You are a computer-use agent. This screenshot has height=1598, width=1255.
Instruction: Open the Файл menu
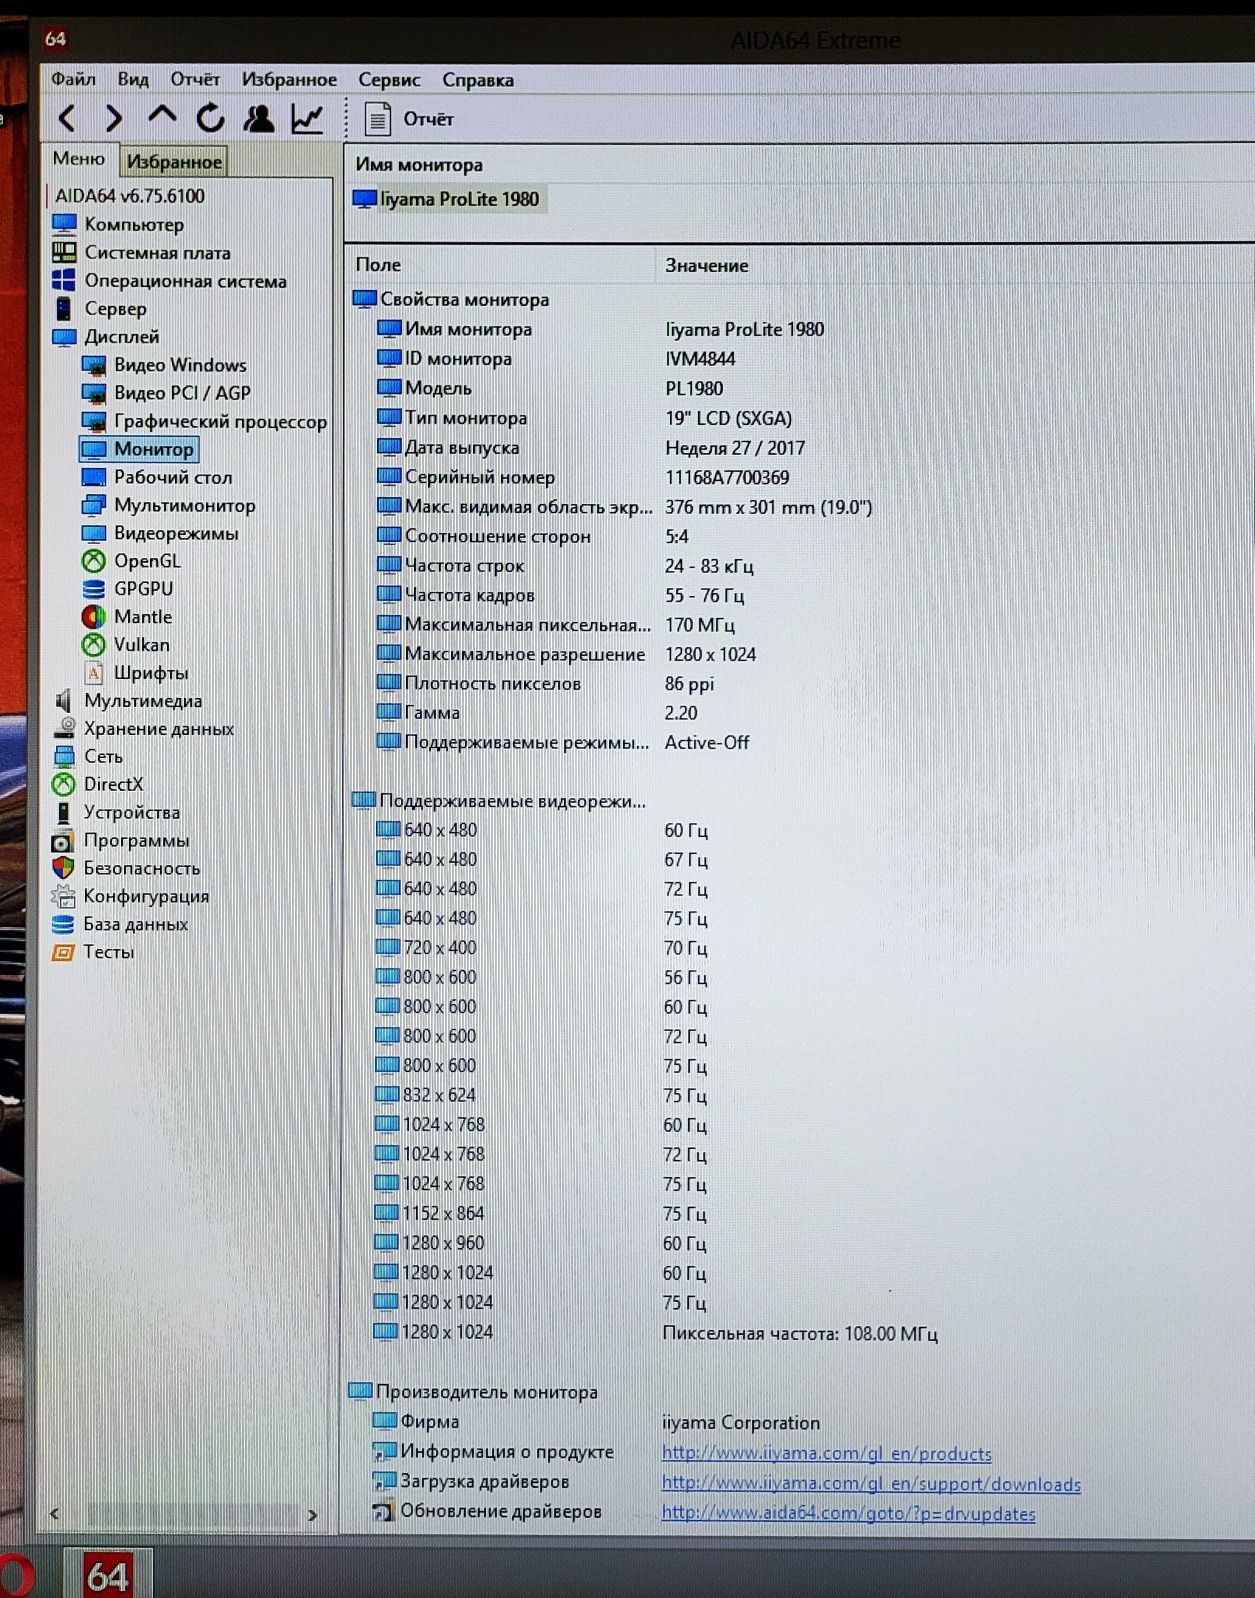pos(73,79)
